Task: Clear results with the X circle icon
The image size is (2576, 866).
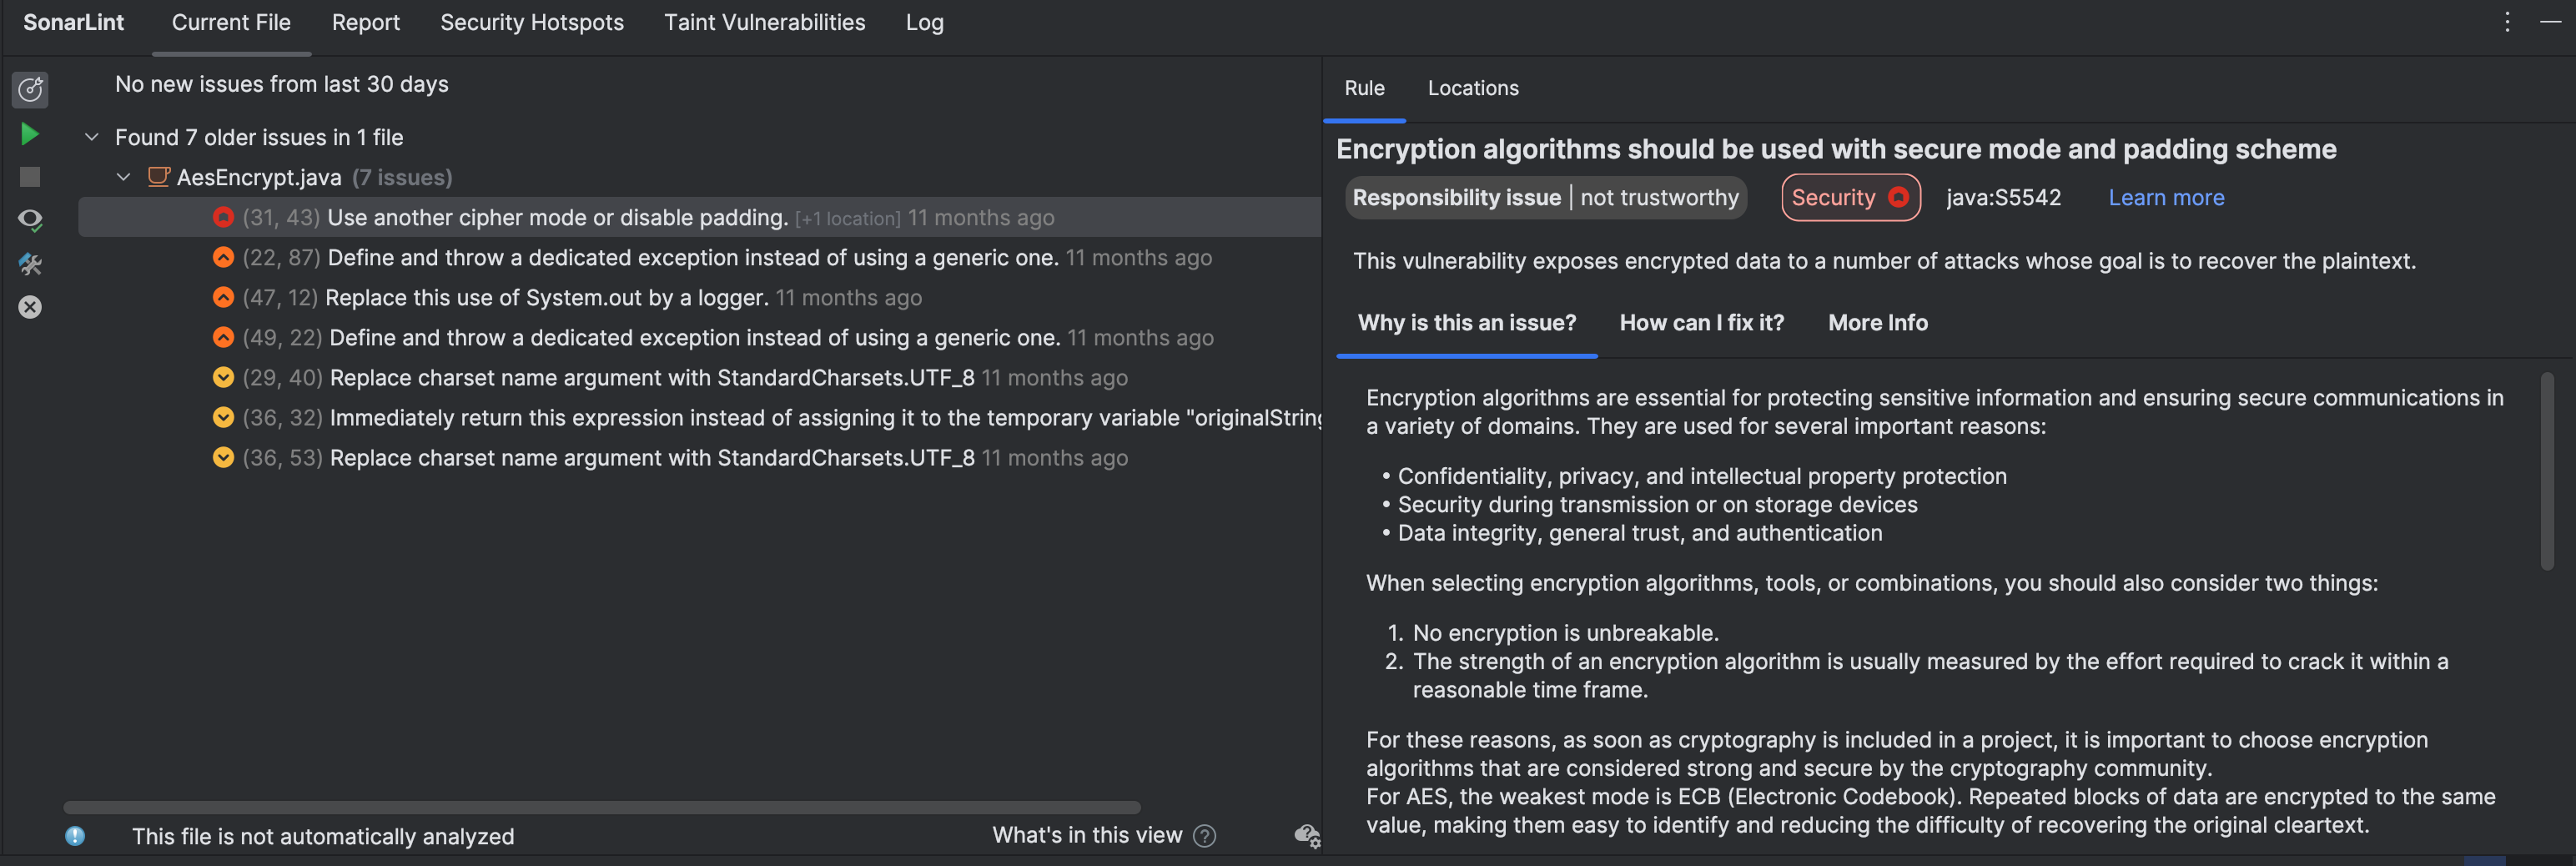Action: 30,307
